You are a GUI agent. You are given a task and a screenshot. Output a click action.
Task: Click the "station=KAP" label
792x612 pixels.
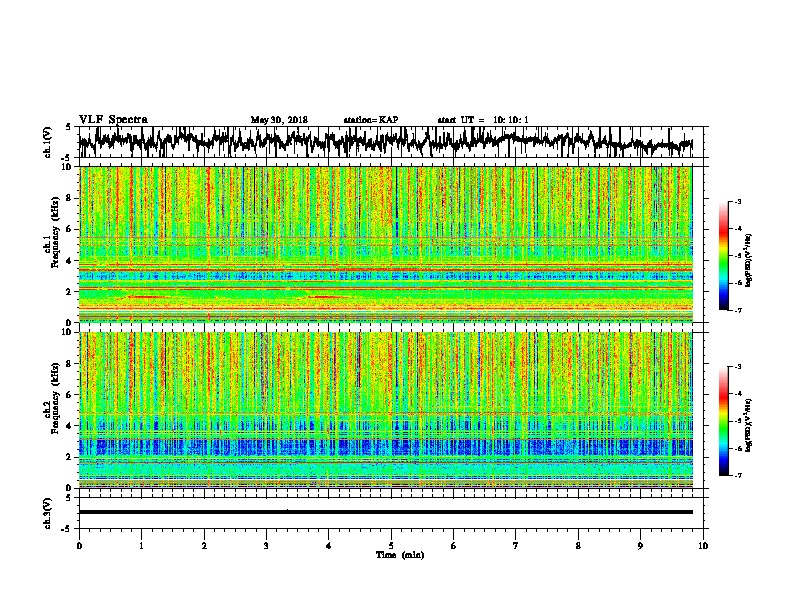pyautogui.click(x=371, y=120)
